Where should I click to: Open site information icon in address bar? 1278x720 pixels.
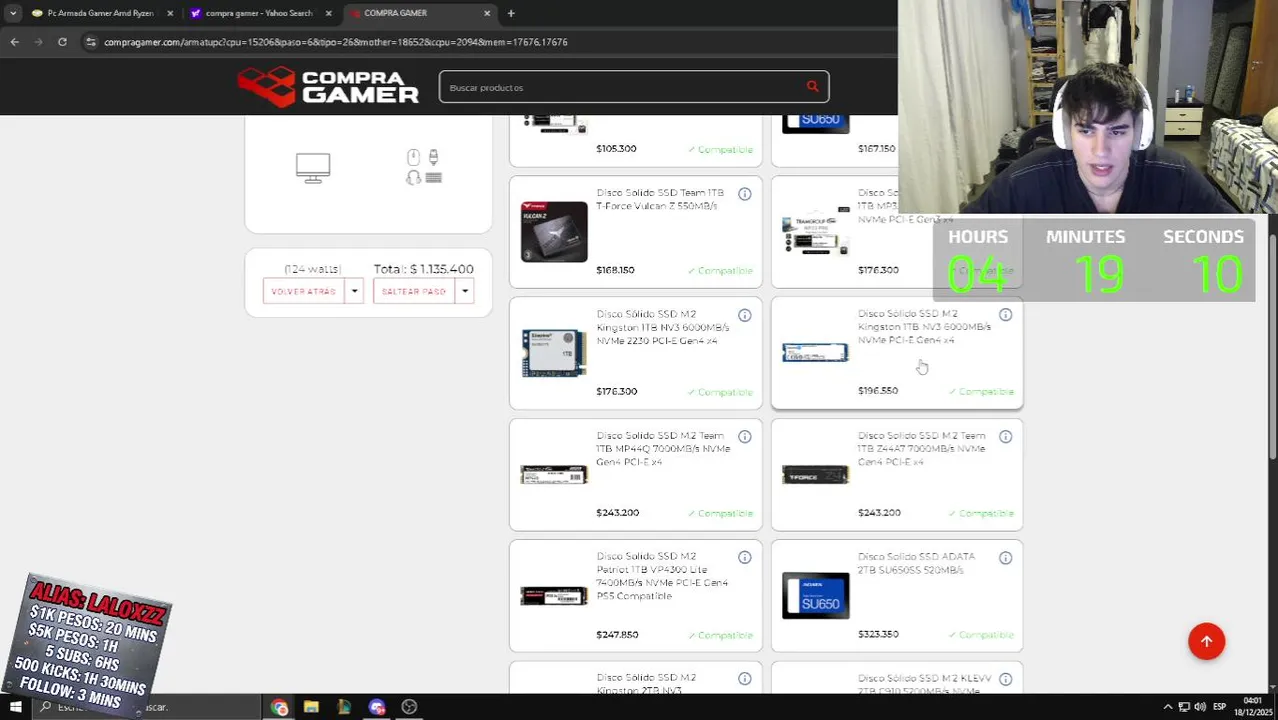coord(90,42)
